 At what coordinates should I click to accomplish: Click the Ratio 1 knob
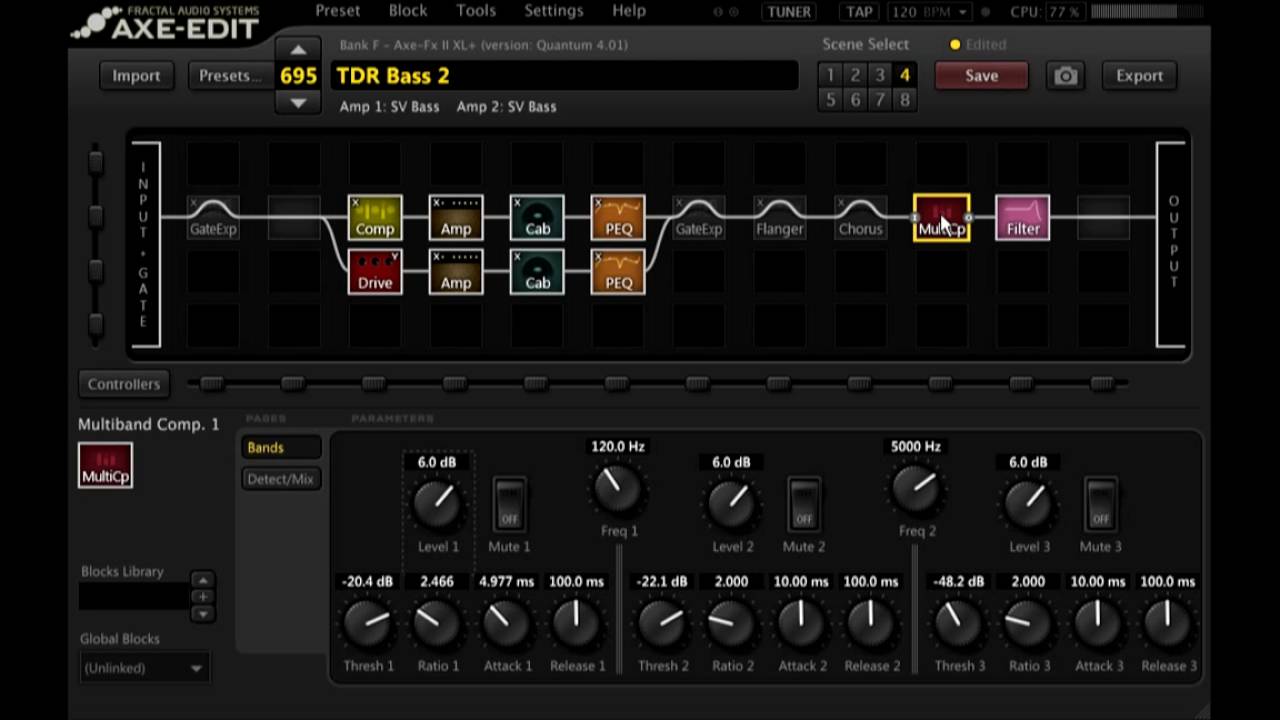click(x=437, y=623)
